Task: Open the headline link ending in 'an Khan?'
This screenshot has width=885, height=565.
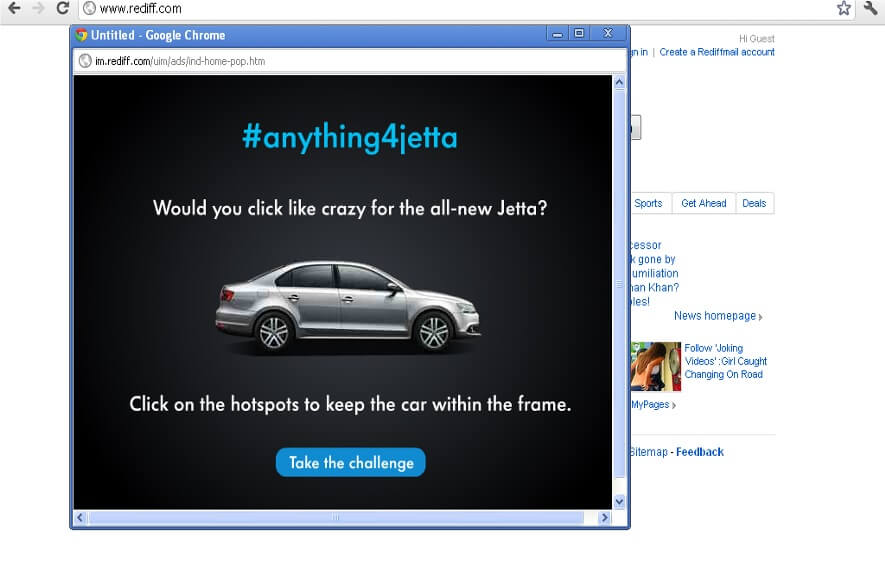Action: 655,287
